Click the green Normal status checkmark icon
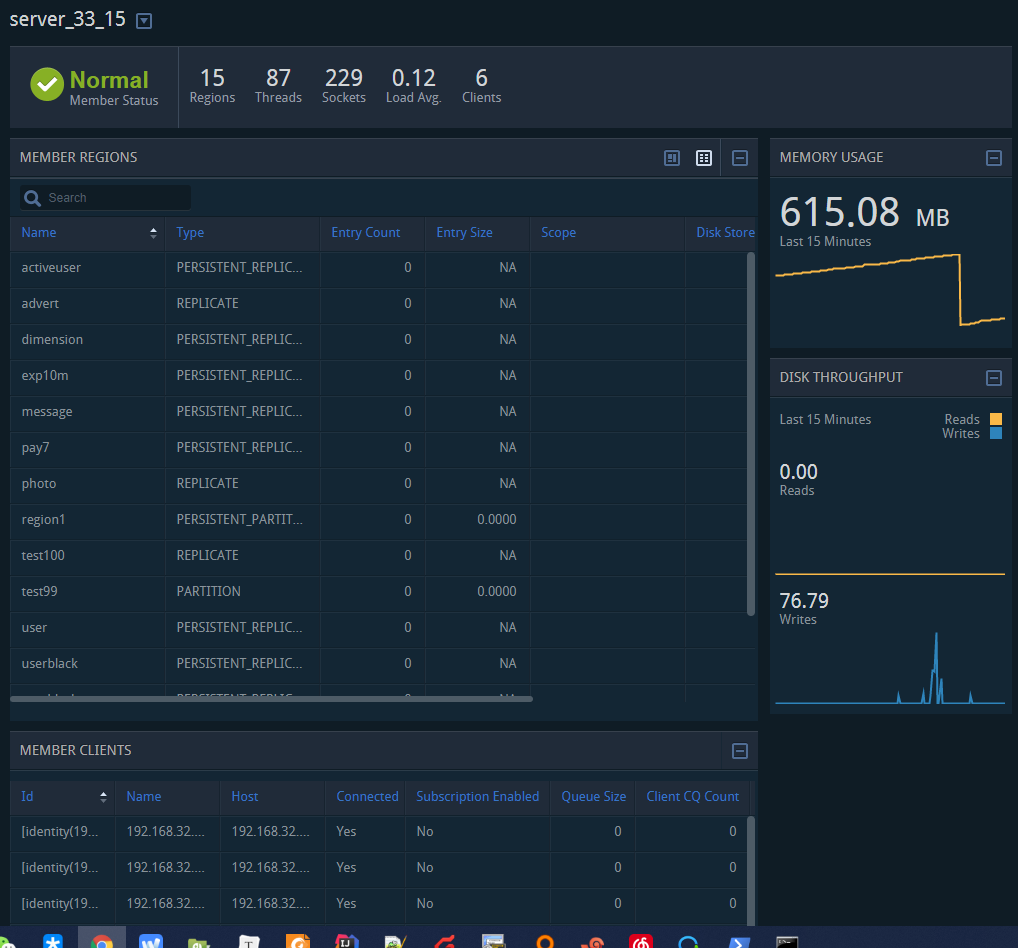Image resolution: width=1018 pixels, height=948 pixels. coord(47,85)
